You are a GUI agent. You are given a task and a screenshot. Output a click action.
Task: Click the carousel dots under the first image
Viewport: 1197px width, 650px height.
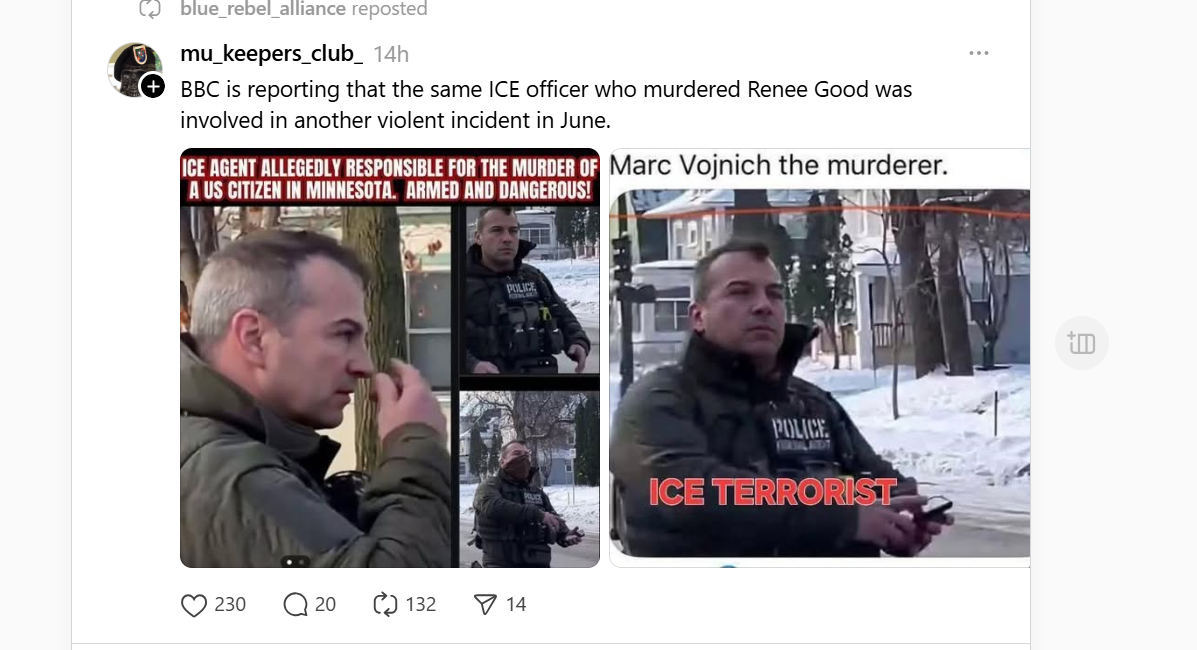pyautogui.click(x=295, y=562)
